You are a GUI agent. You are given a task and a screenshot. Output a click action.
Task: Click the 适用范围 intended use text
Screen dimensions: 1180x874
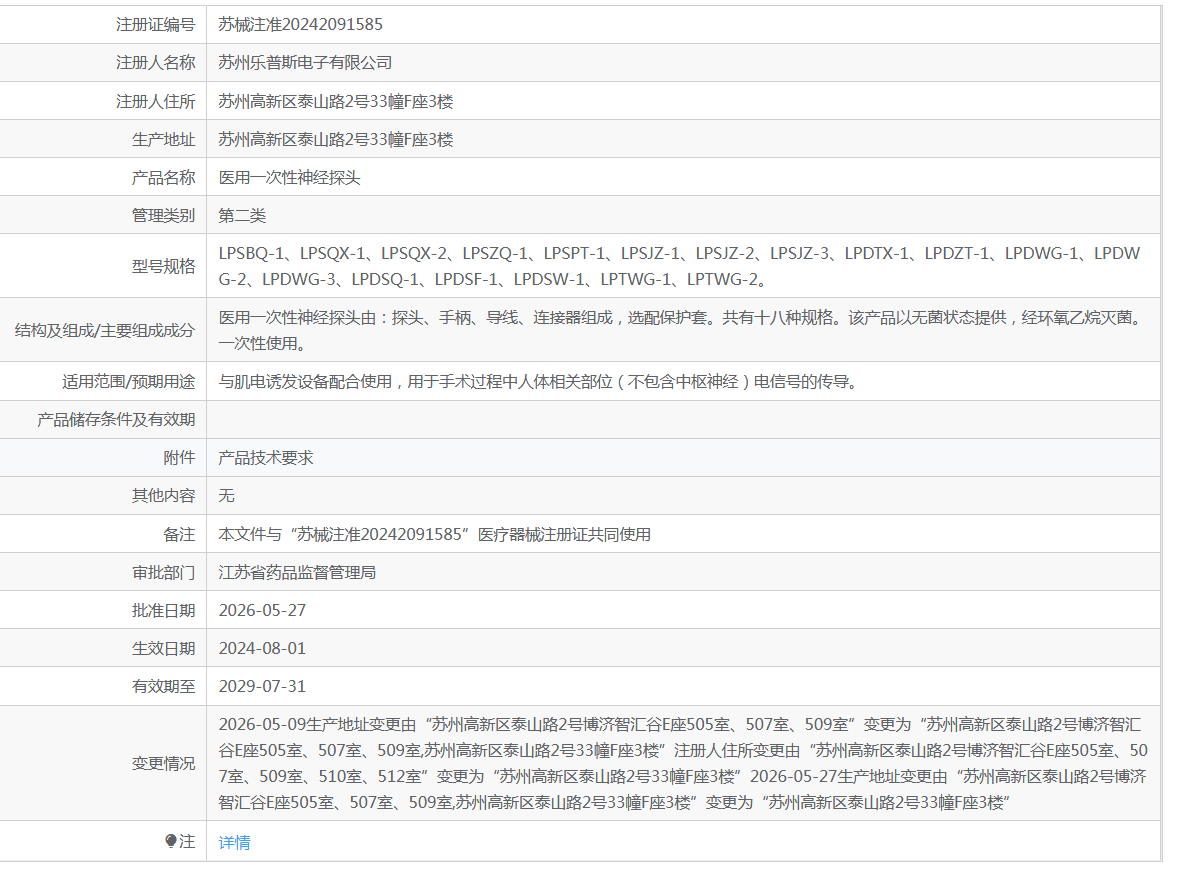[537, 382]
